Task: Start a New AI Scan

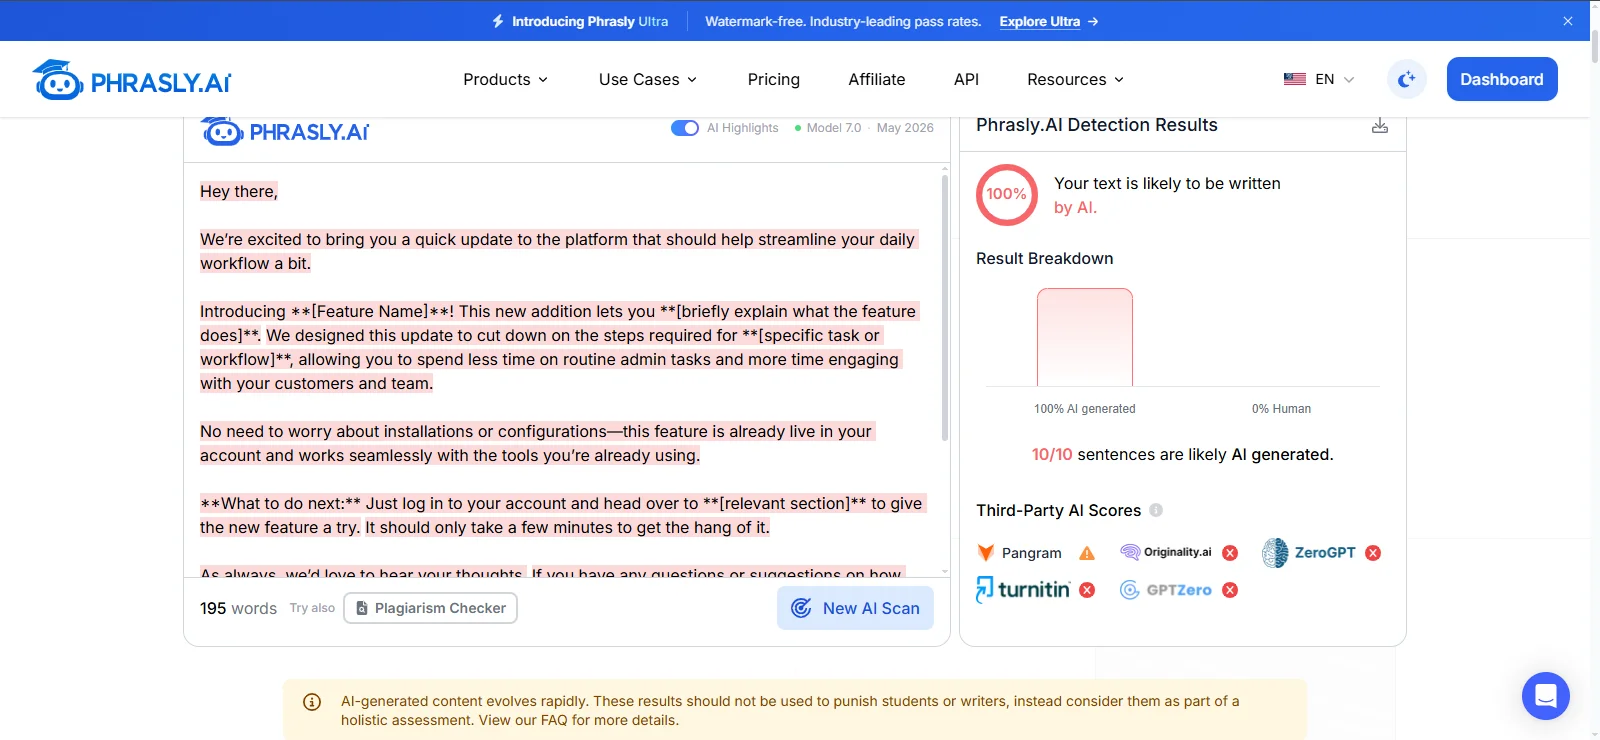Action: [x=855, y=608]
